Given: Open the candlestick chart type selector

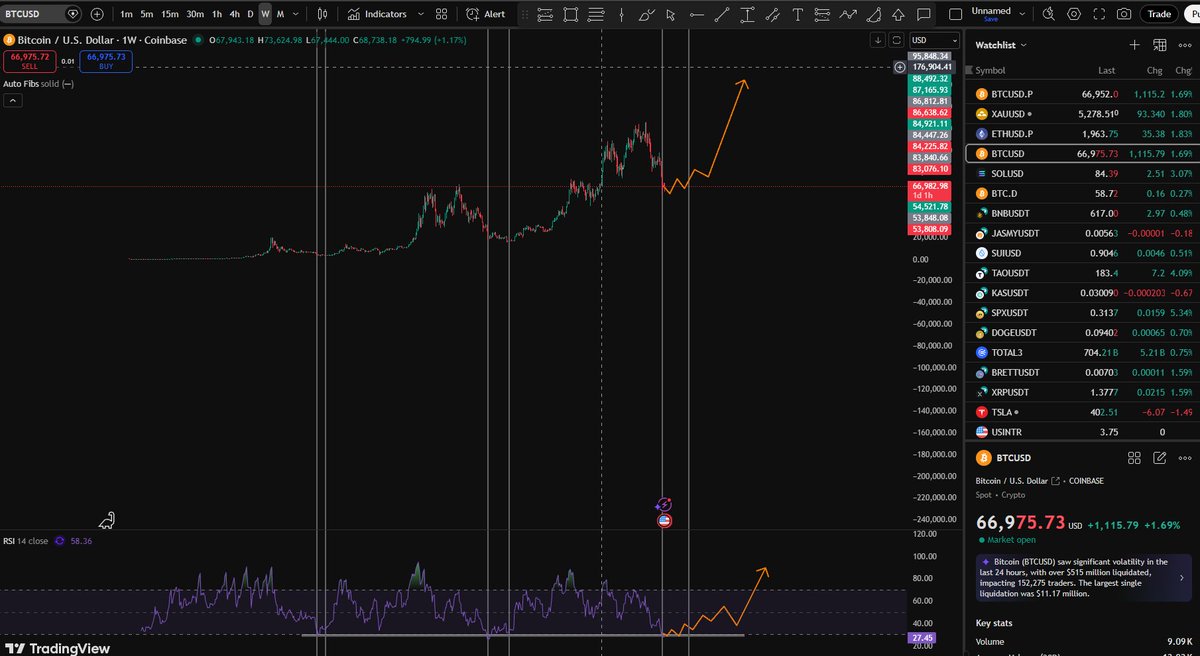Looking at the screenshot, I should click(322, 14).
